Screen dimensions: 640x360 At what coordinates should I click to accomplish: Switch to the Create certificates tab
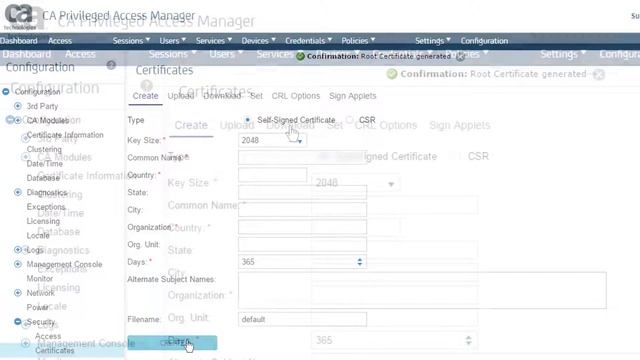[145, 96]
